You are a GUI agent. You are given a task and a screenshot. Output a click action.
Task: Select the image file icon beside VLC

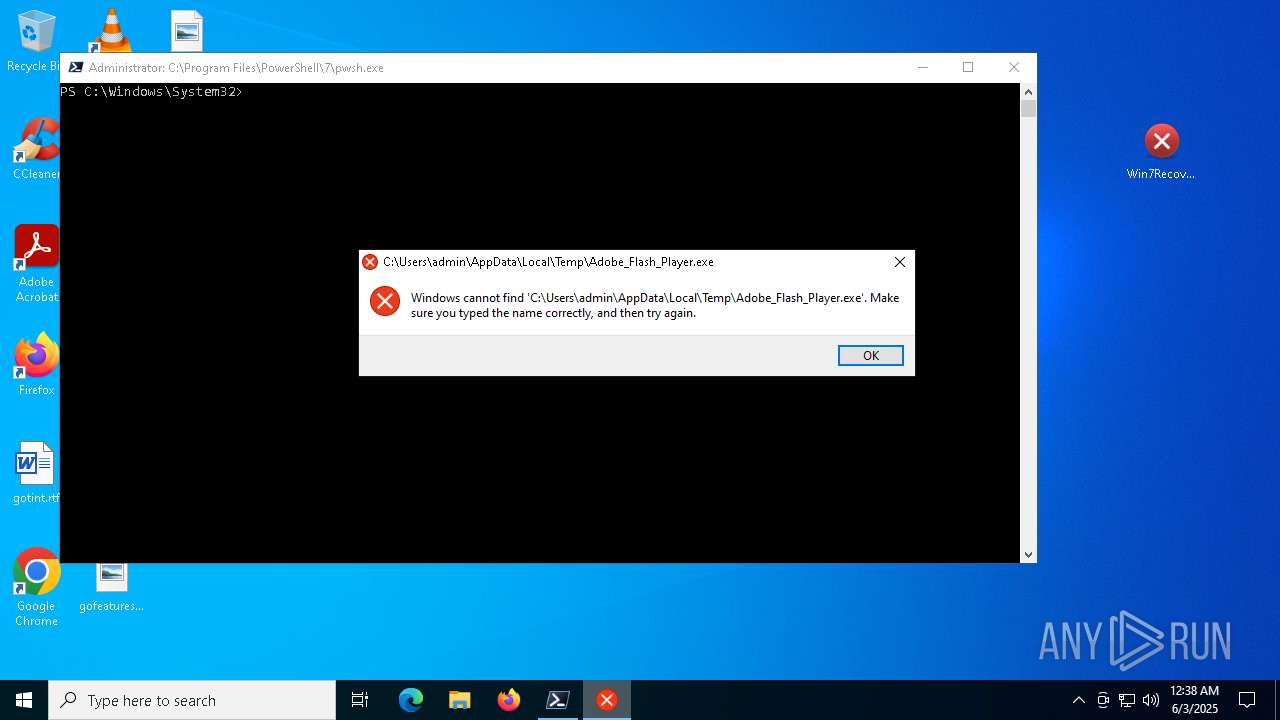tap(186, 31)
